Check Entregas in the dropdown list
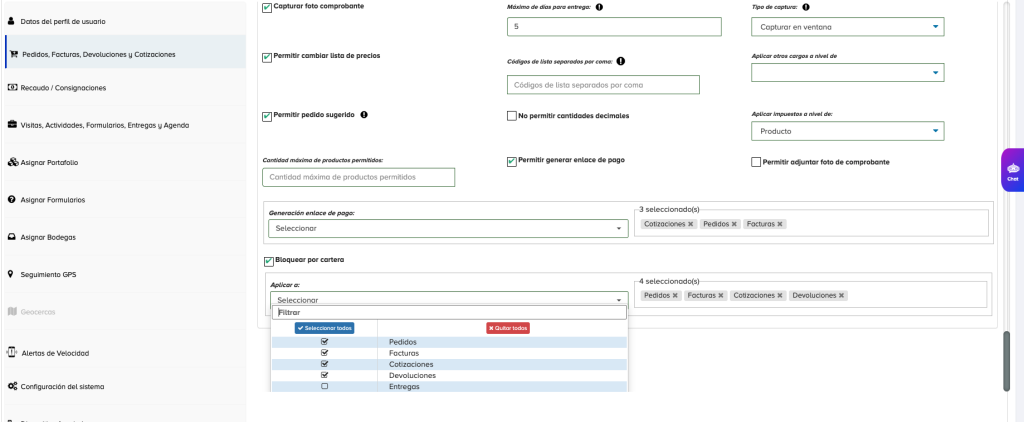 pyautogui.click(x=325, y=386)
